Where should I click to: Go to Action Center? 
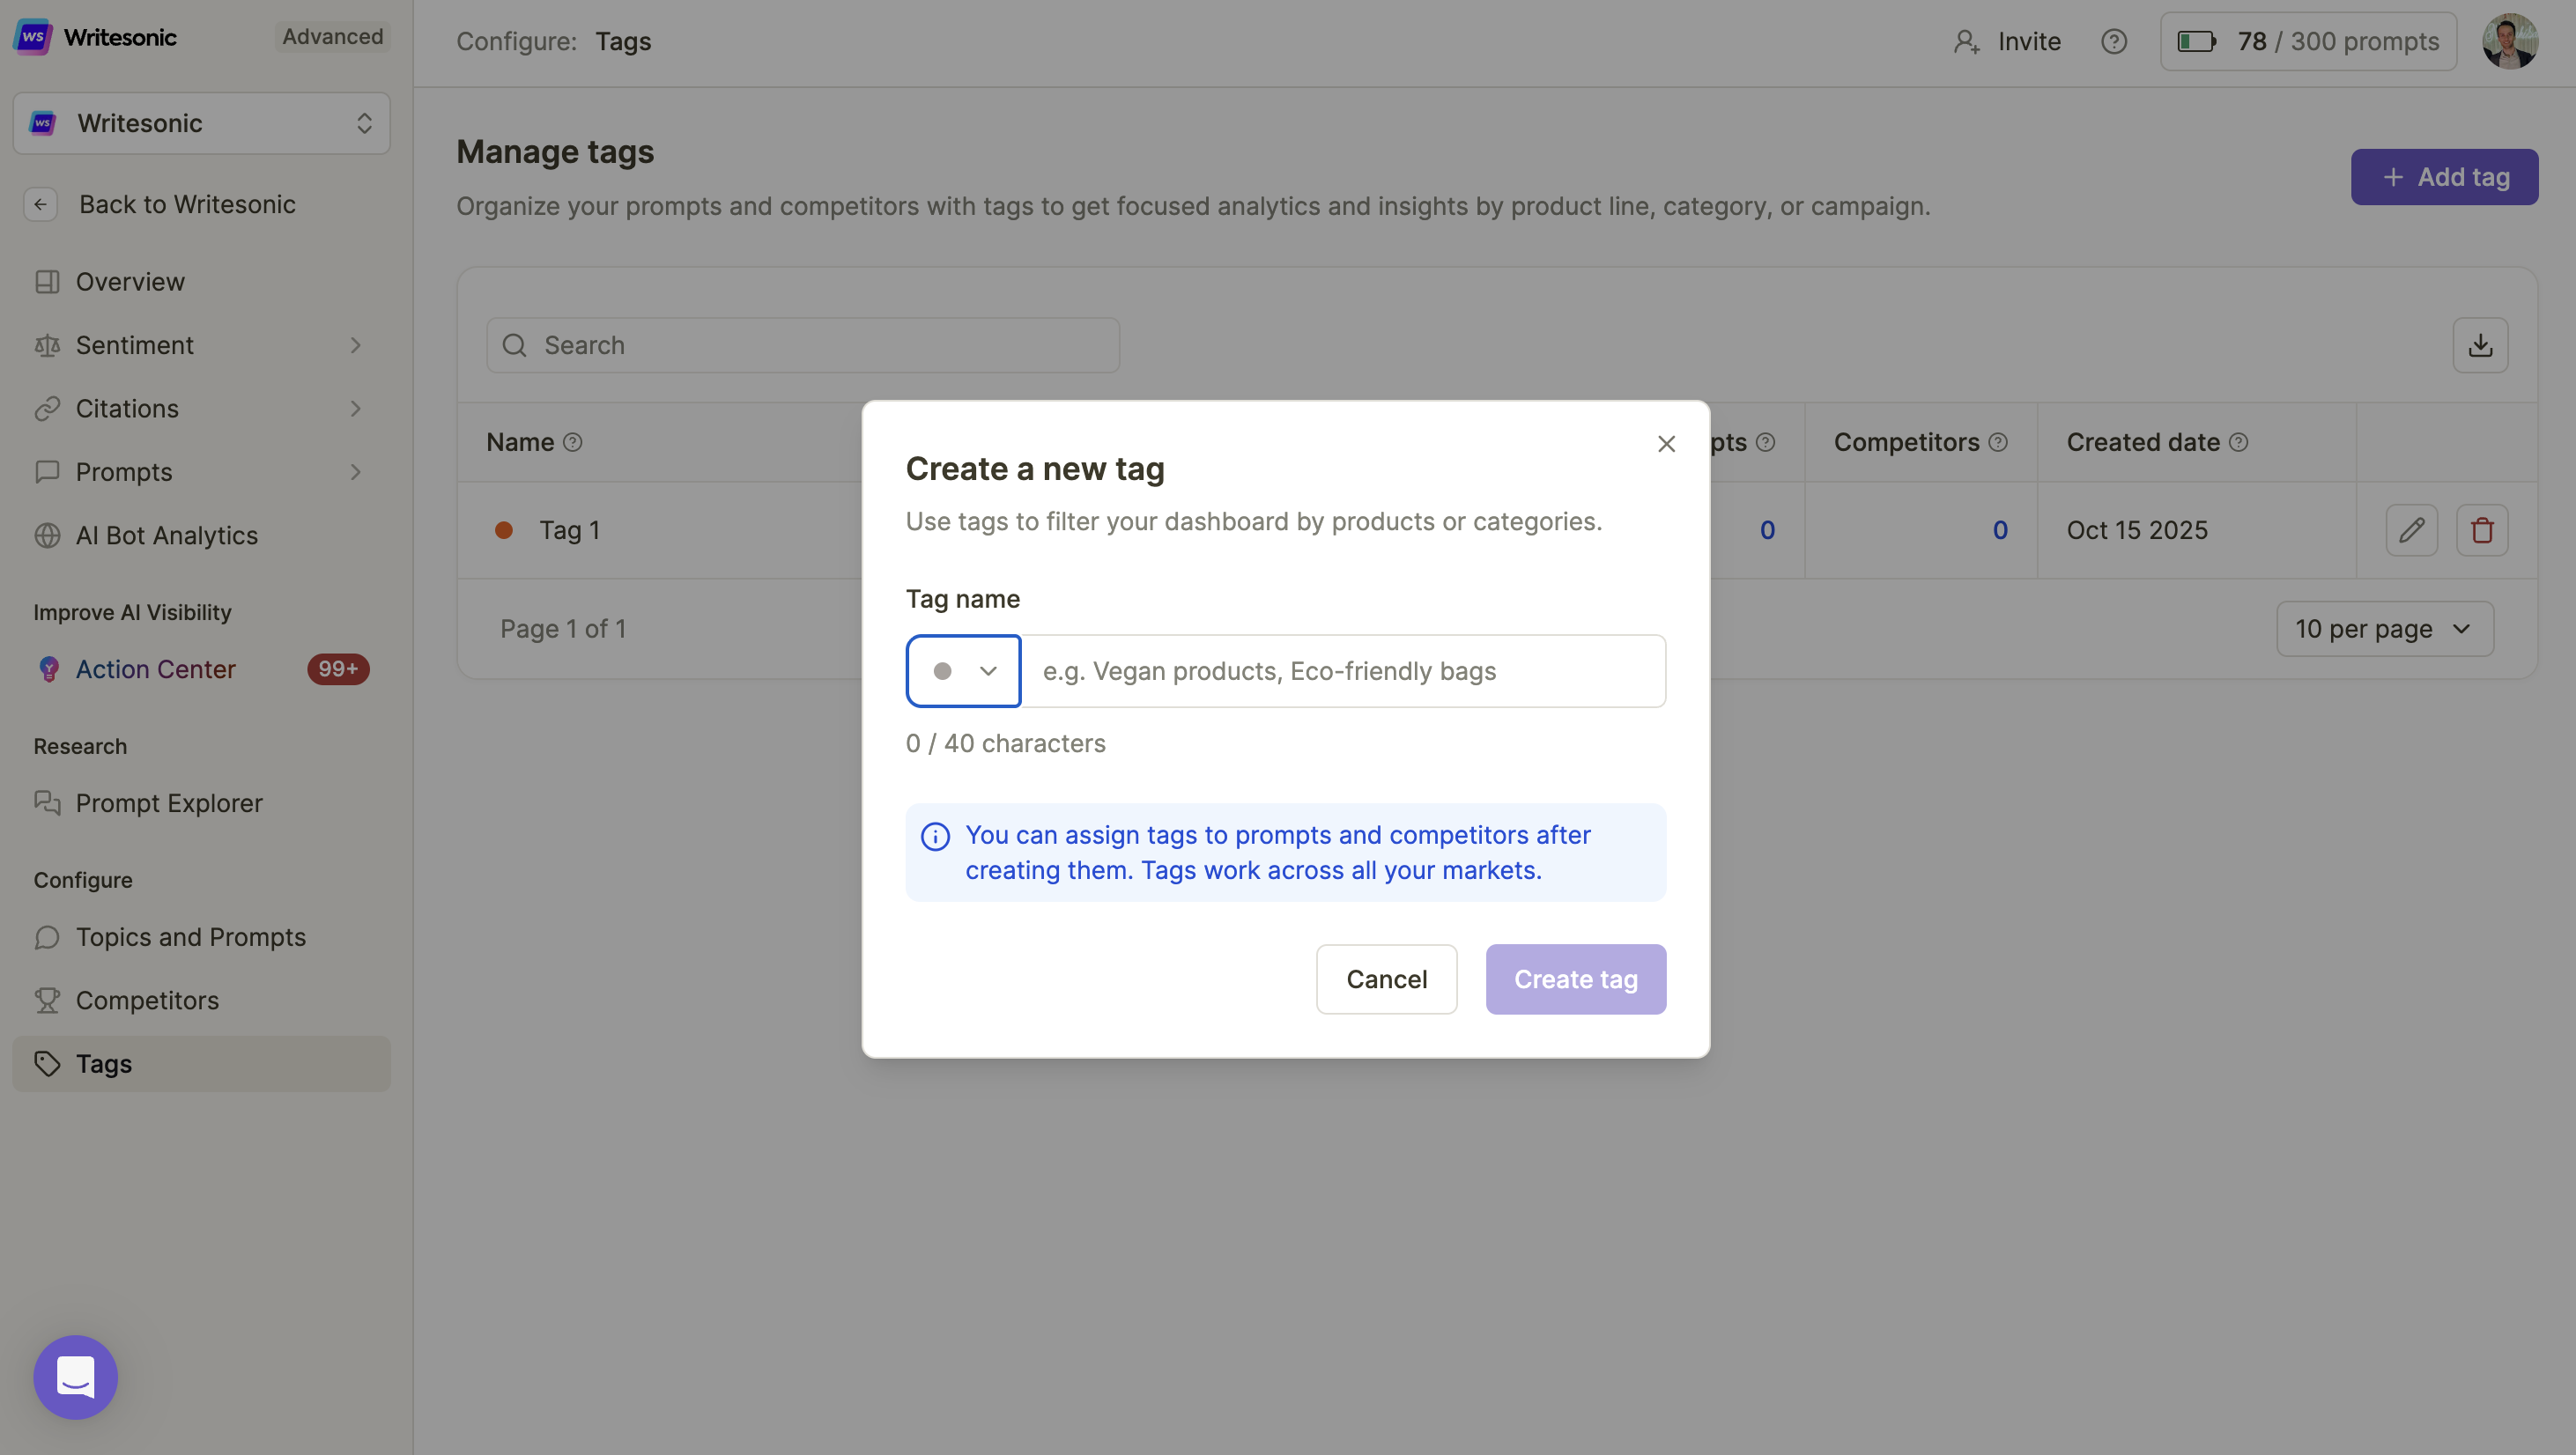(x=156, y=669)
